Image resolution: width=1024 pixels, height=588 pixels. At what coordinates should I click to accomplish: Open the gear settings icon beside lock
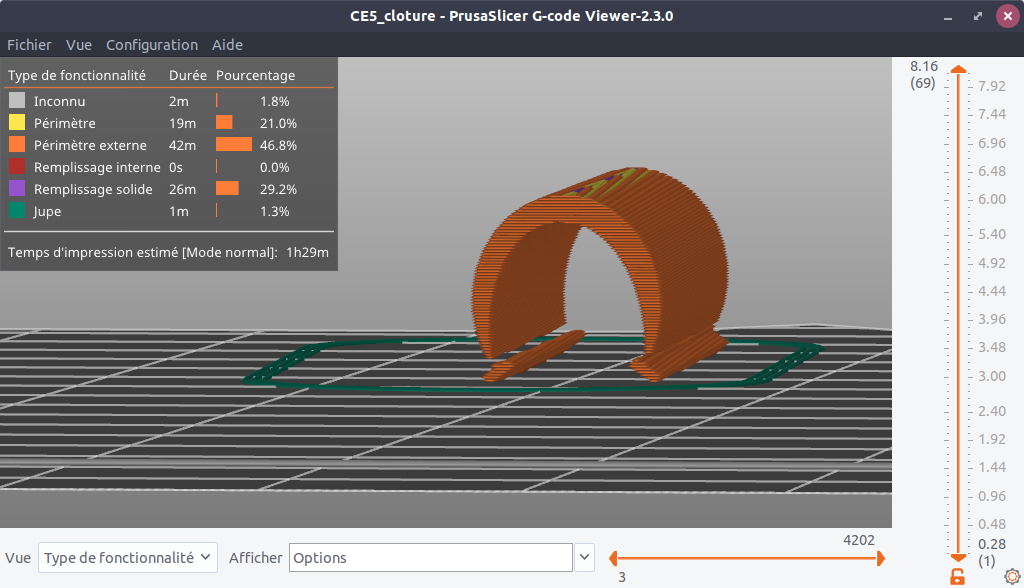[x=1012, y=576]
